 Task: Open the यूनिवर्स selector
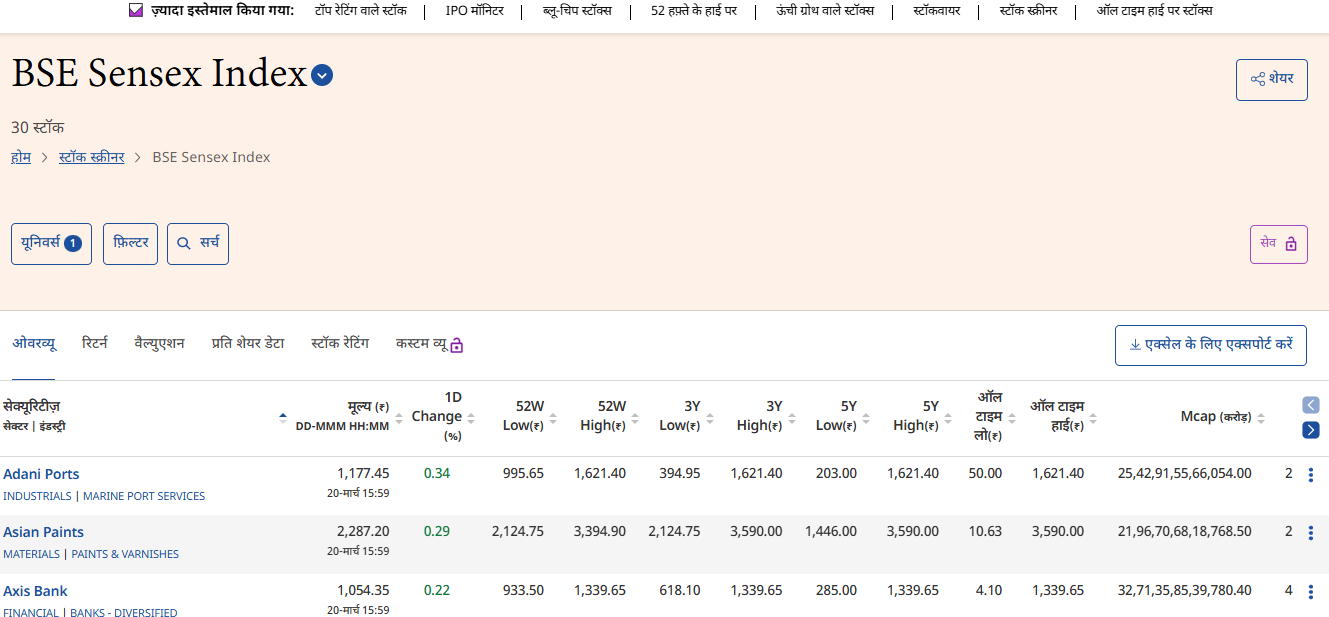click(x=51, y=243)
